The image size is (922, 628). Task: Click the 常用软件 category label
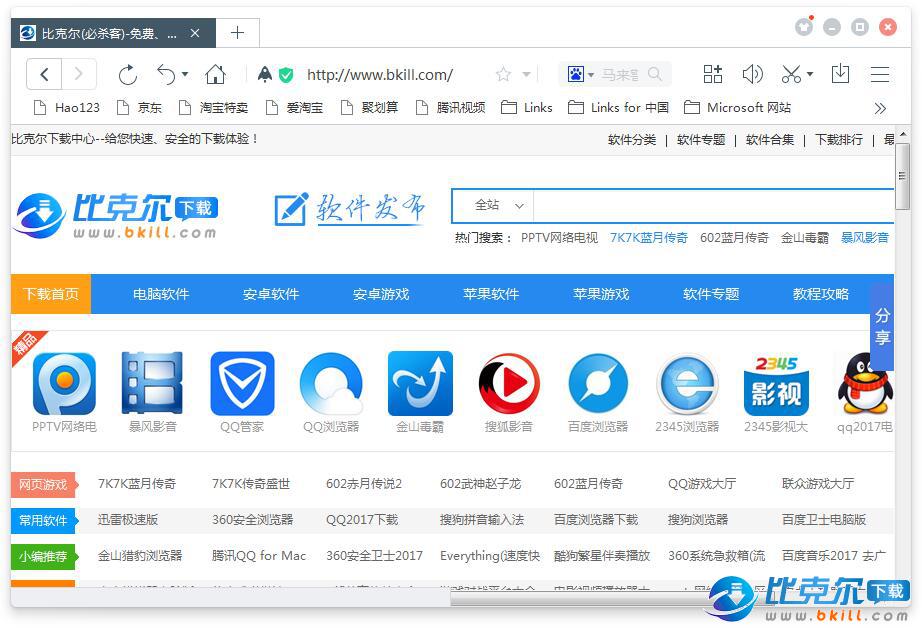(43, 520)
